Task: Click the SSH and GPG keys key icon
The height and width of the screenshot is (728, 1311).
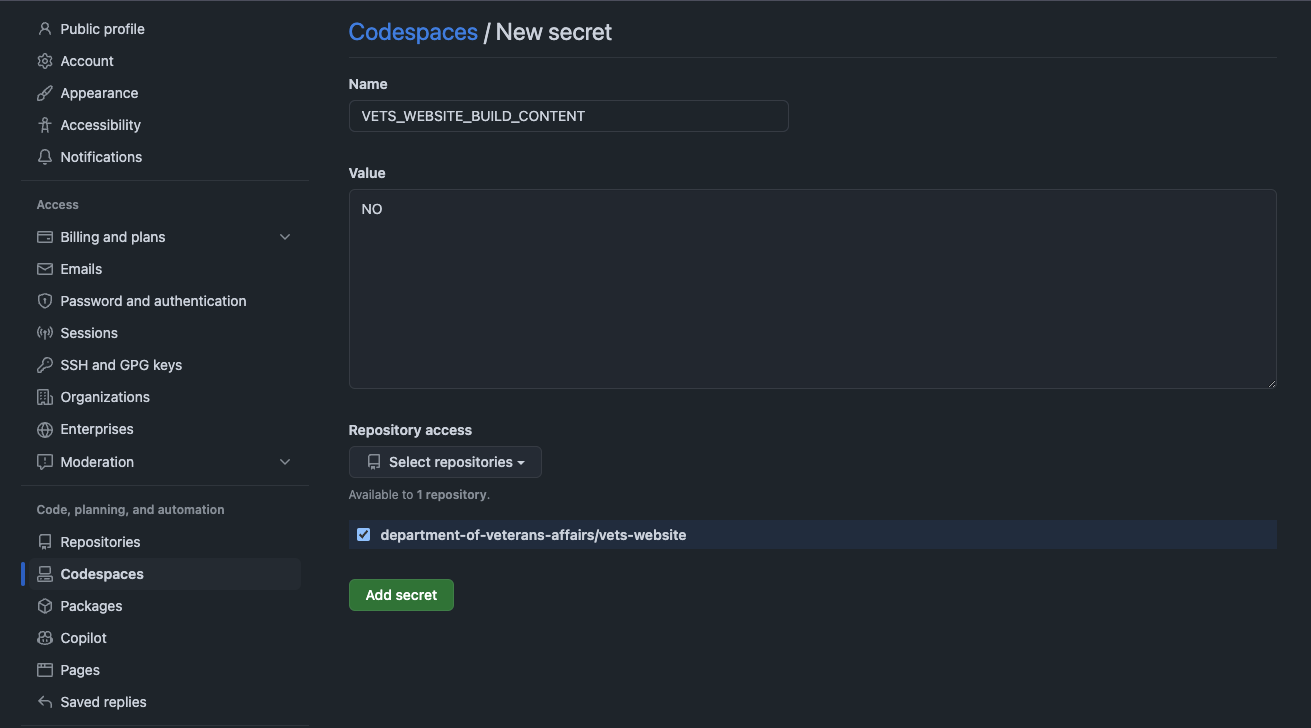Action: point(44,365)
